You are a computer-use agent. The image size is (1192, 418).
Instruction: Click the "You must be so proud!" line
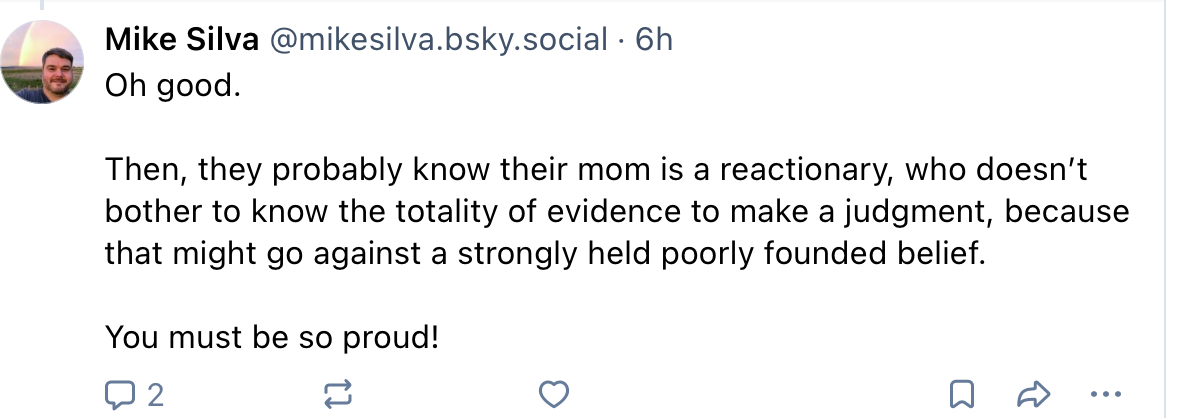click(x=272, y=336)
